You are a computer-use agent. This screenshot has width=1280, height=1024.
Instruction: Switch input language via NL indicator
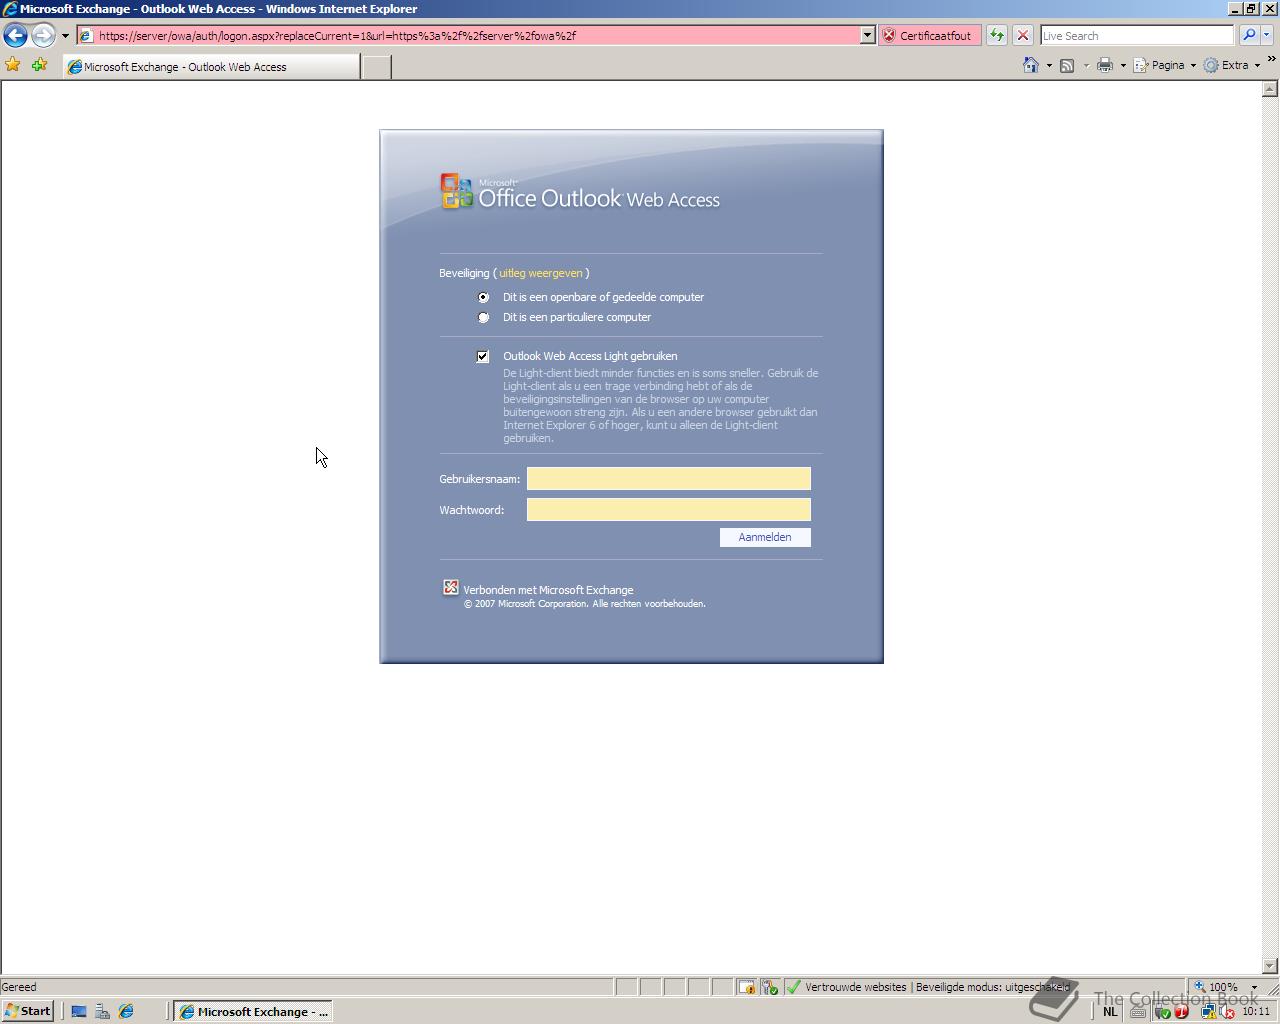point(1110,1012)
